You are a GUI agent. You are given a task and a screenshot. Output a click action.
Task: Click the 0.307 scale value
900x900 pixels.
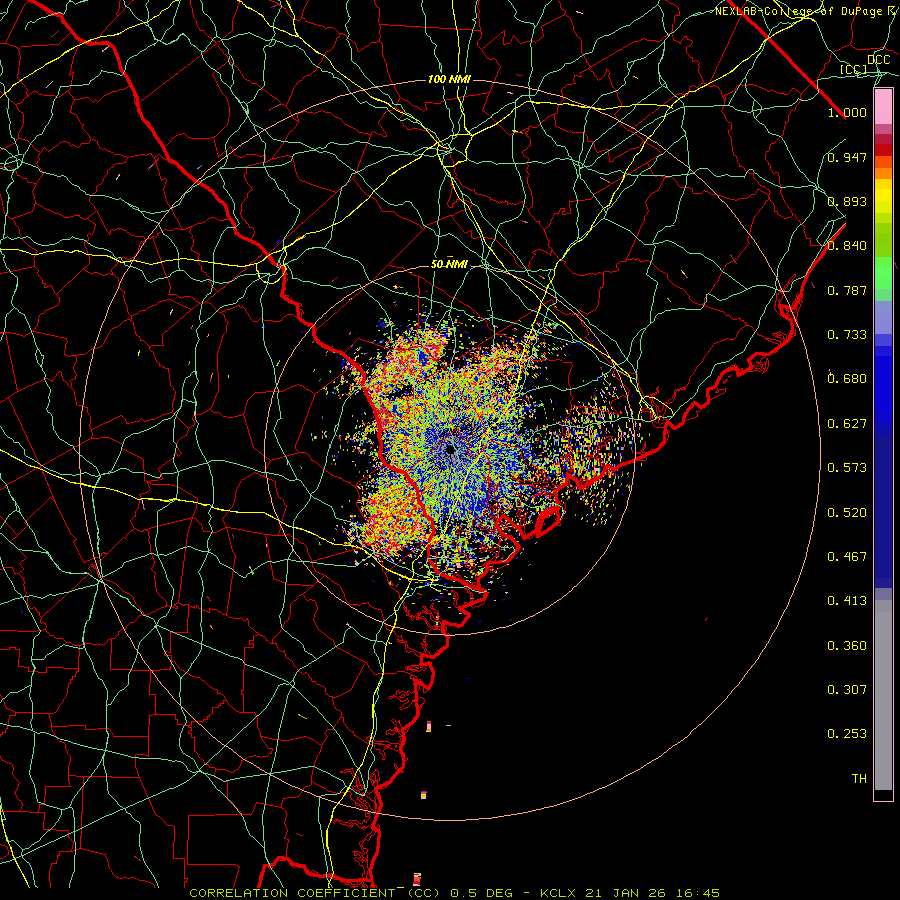(x=847, y=690)
